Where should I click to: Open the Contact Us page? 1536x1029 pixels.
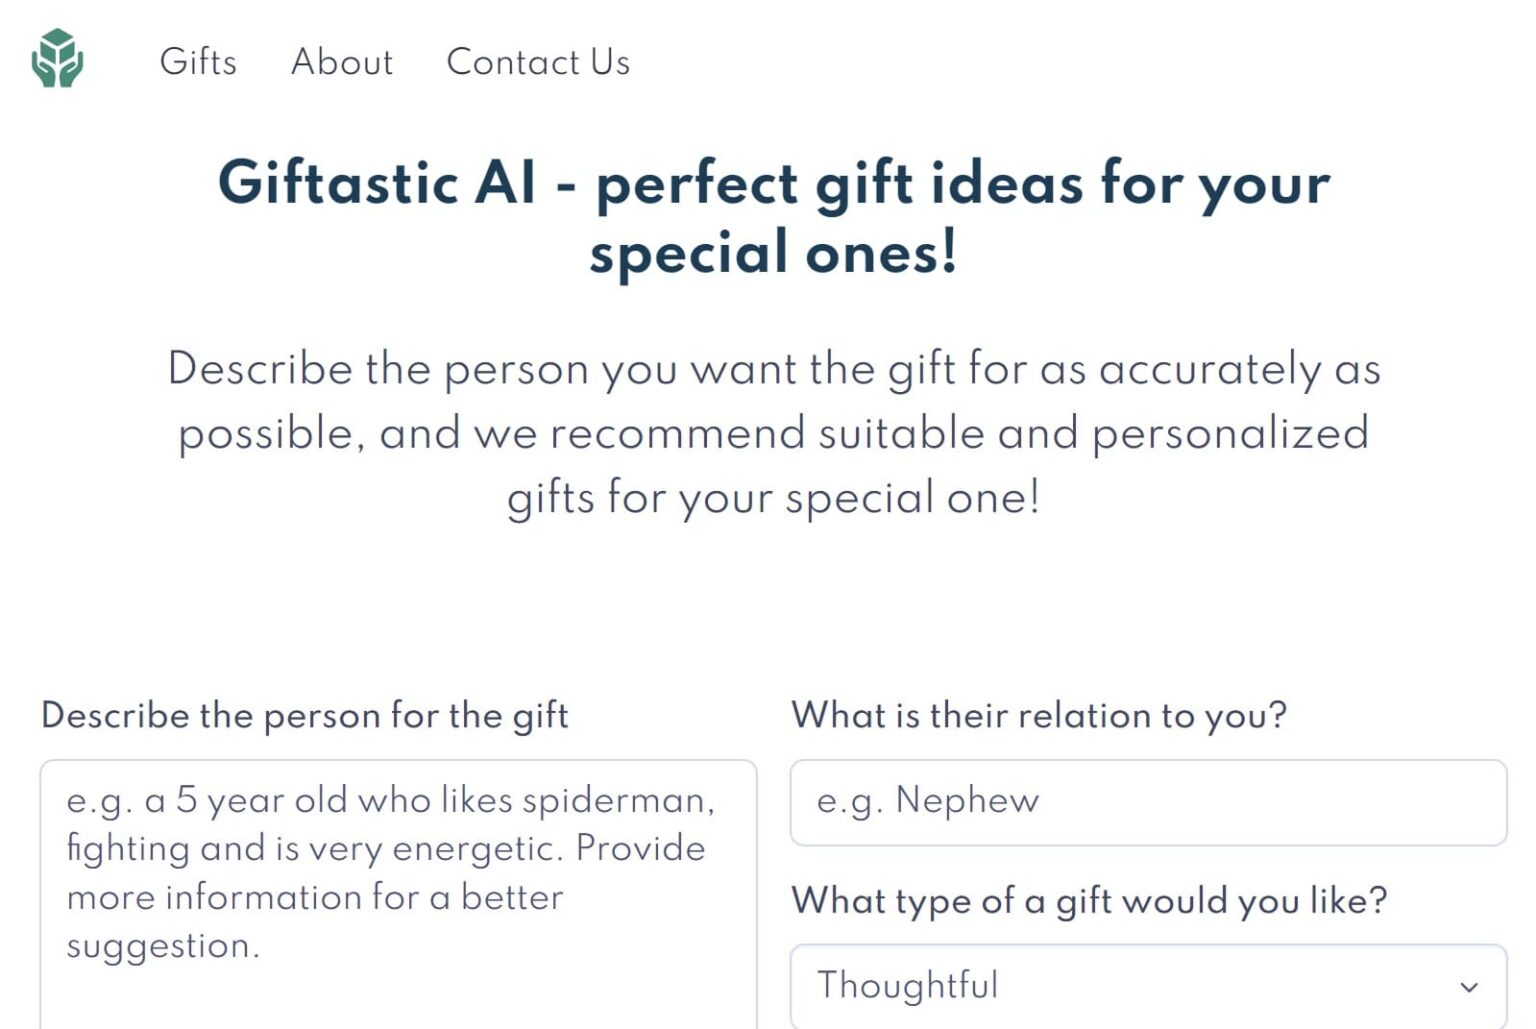(538, 62)
